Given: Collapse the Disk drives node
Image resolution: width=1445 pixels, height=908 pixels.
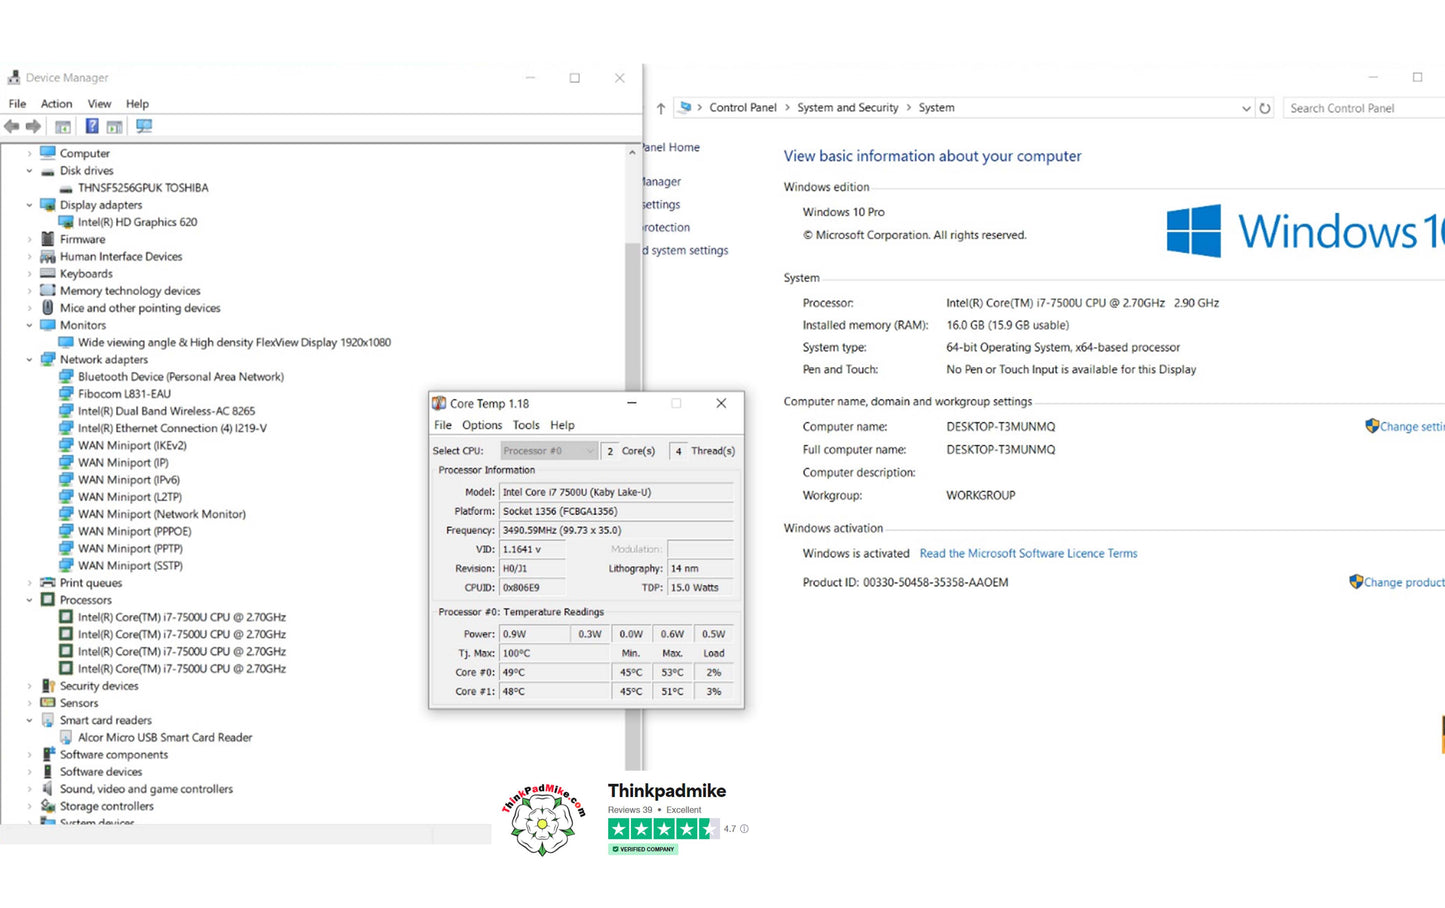Looking at the screenshot, I should (29, 171).
